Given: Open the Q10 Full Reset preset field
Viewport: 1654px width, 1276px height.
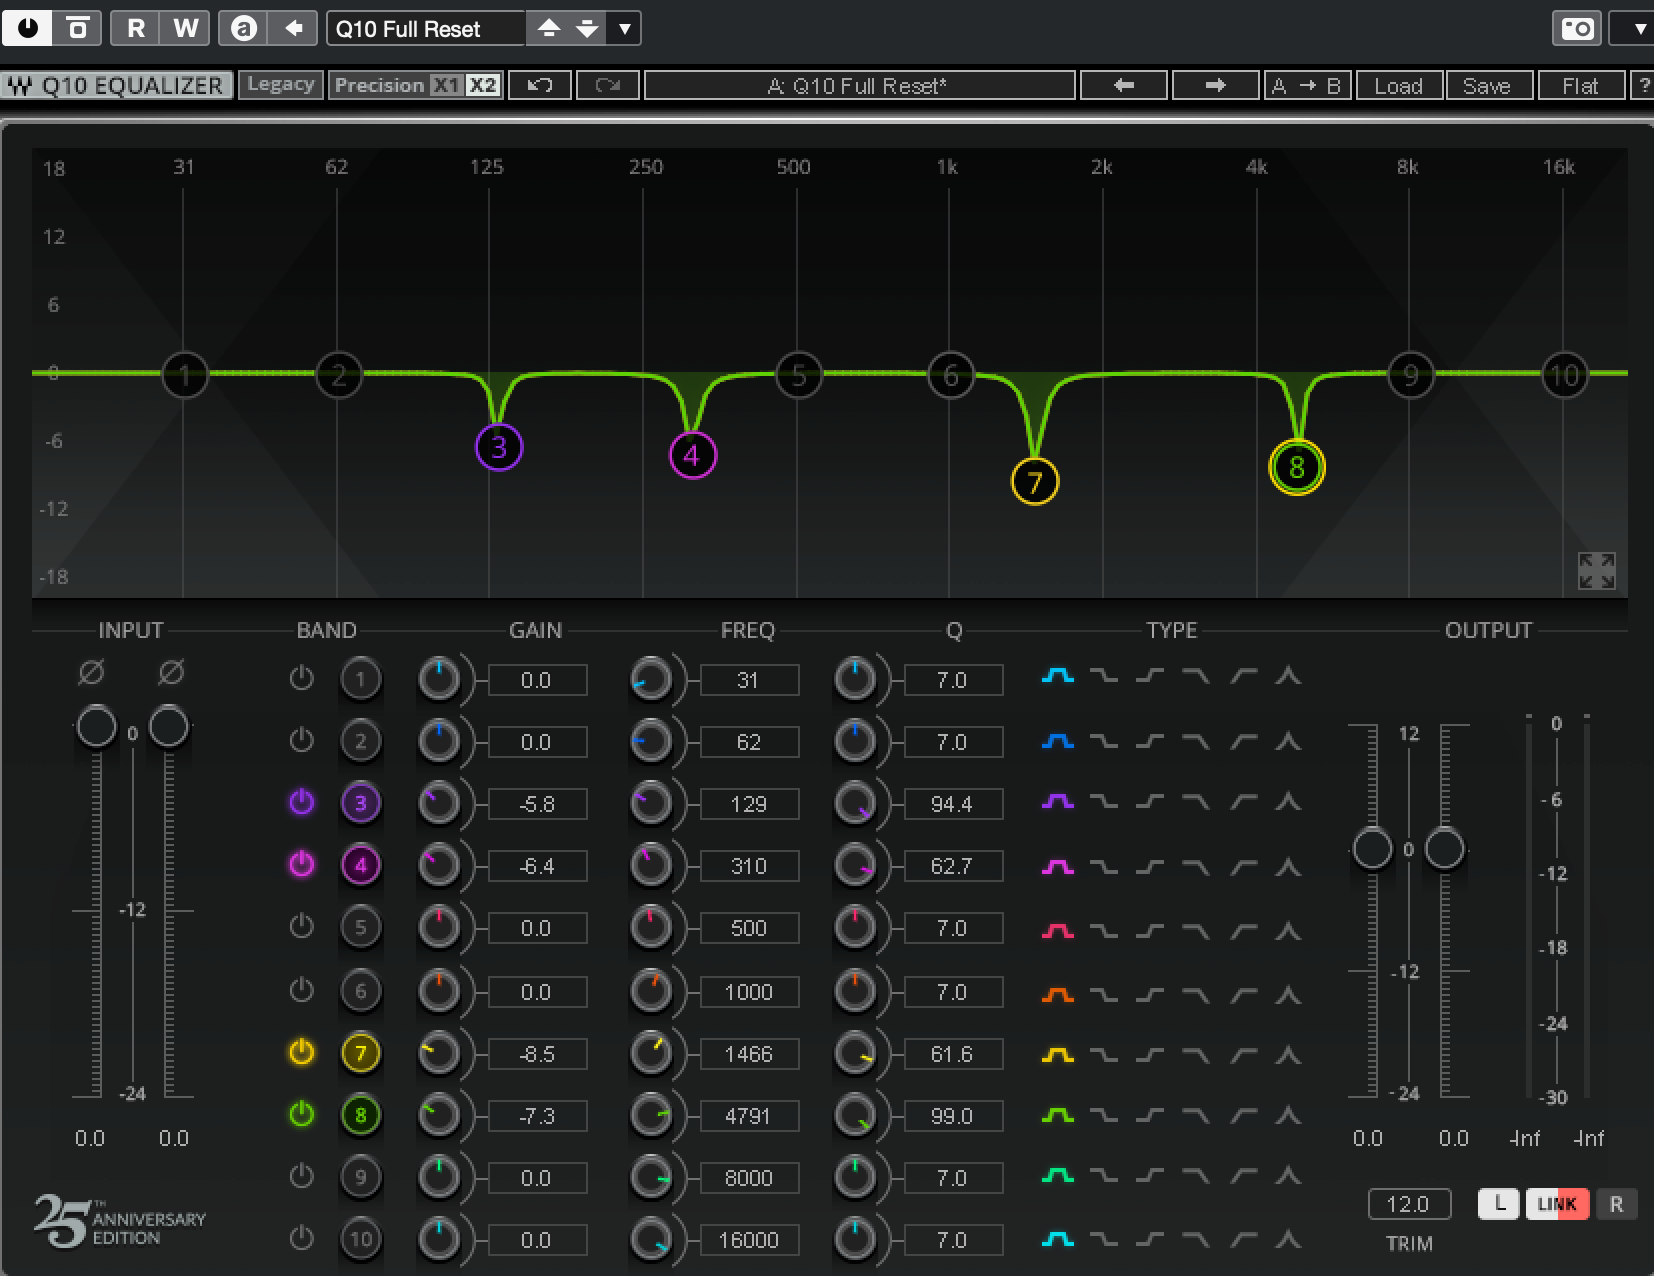Looking at the screenshot, I should [426, 28].
